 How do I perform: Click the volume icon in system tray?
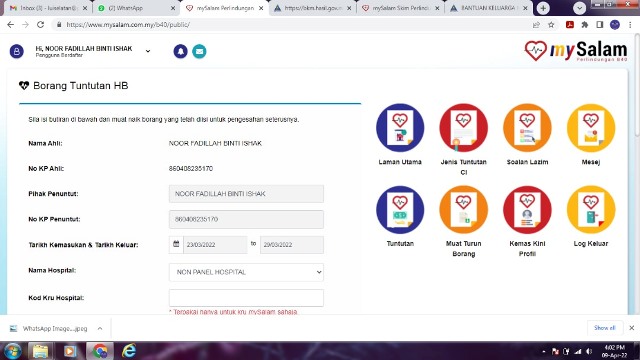pos(589,351)
